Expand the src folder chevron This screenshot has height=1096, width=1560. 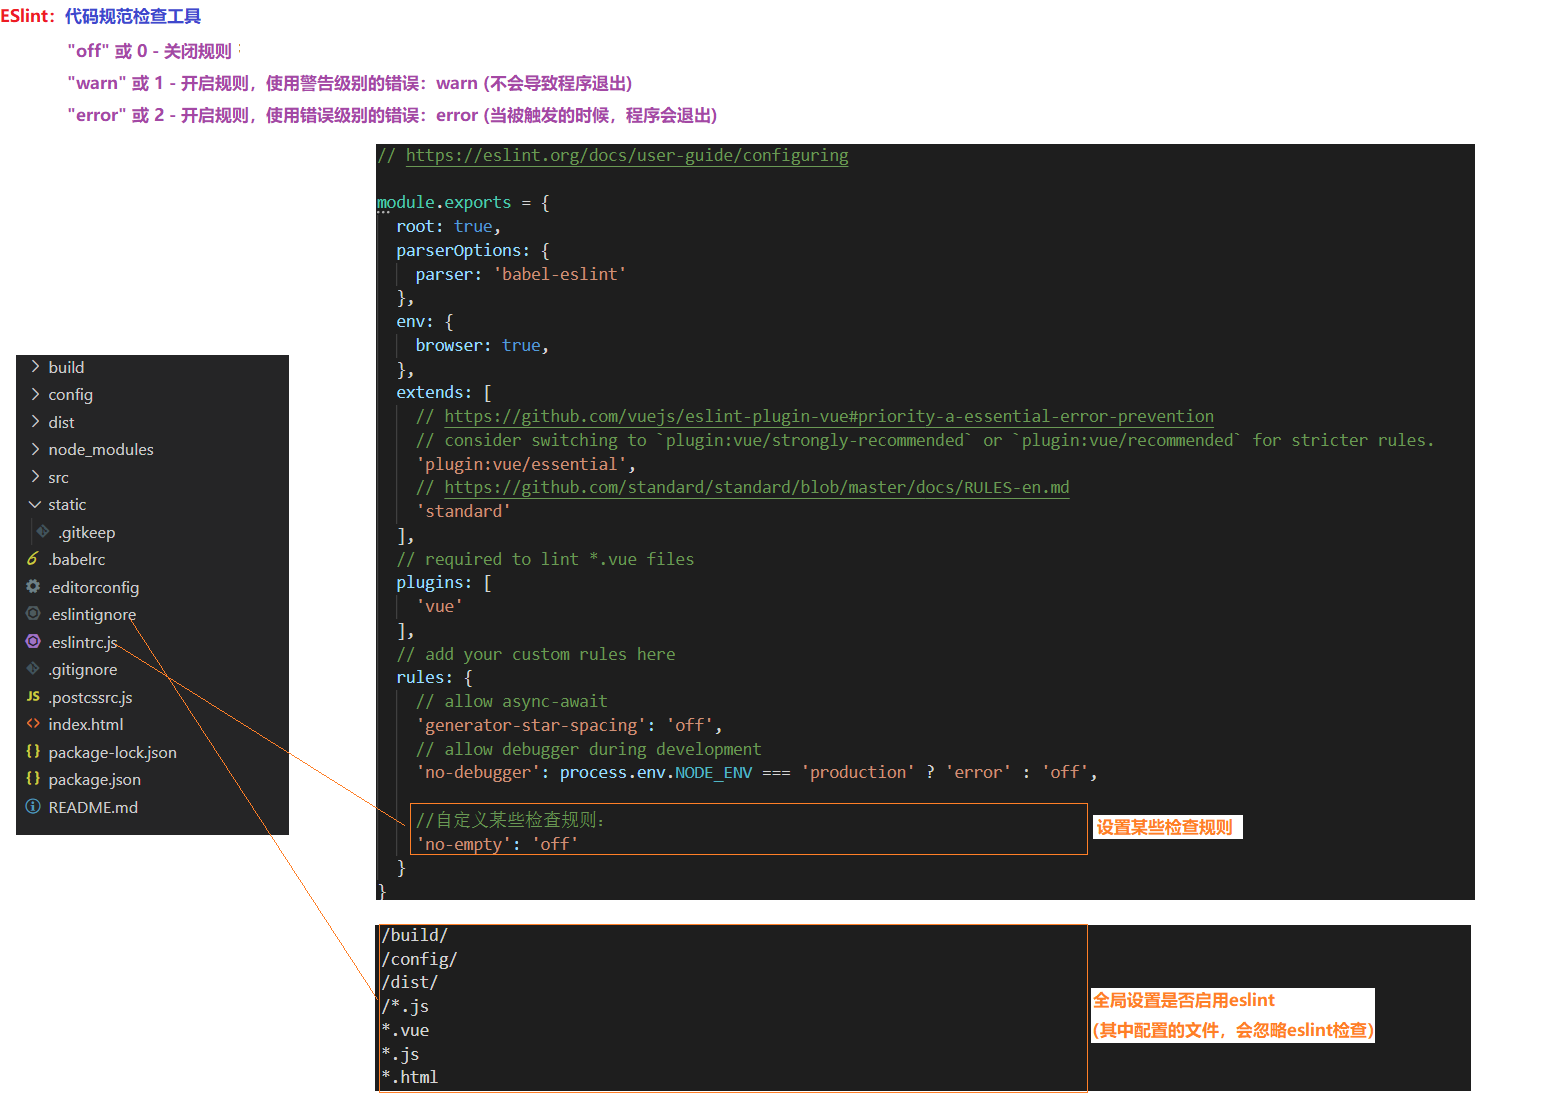click(x=36, y=477)
